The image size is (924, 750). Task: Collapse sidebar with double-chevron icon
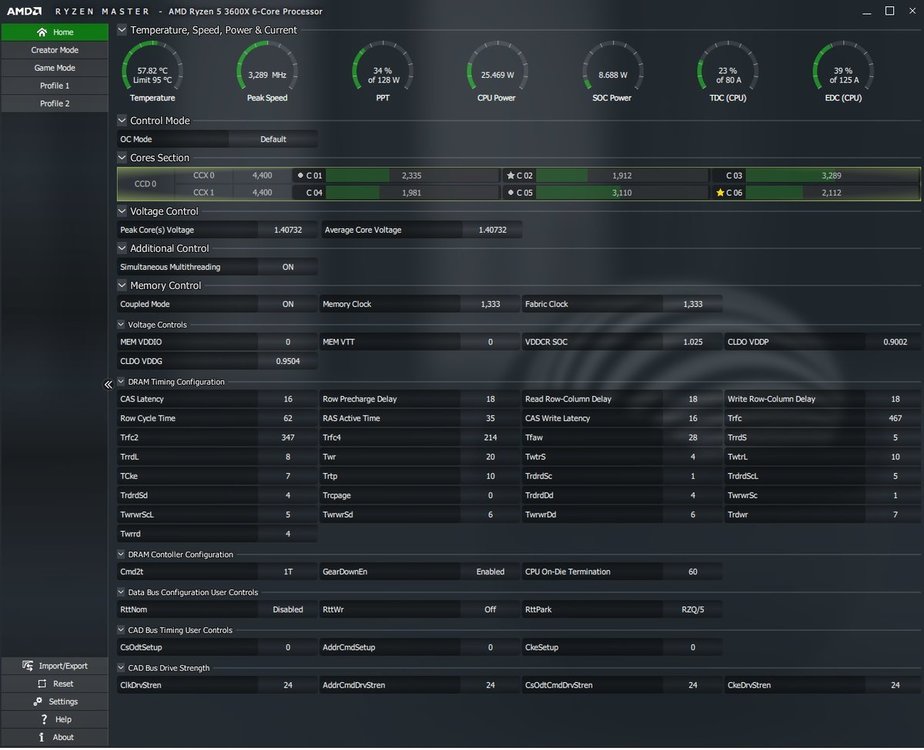pos(108,385)
